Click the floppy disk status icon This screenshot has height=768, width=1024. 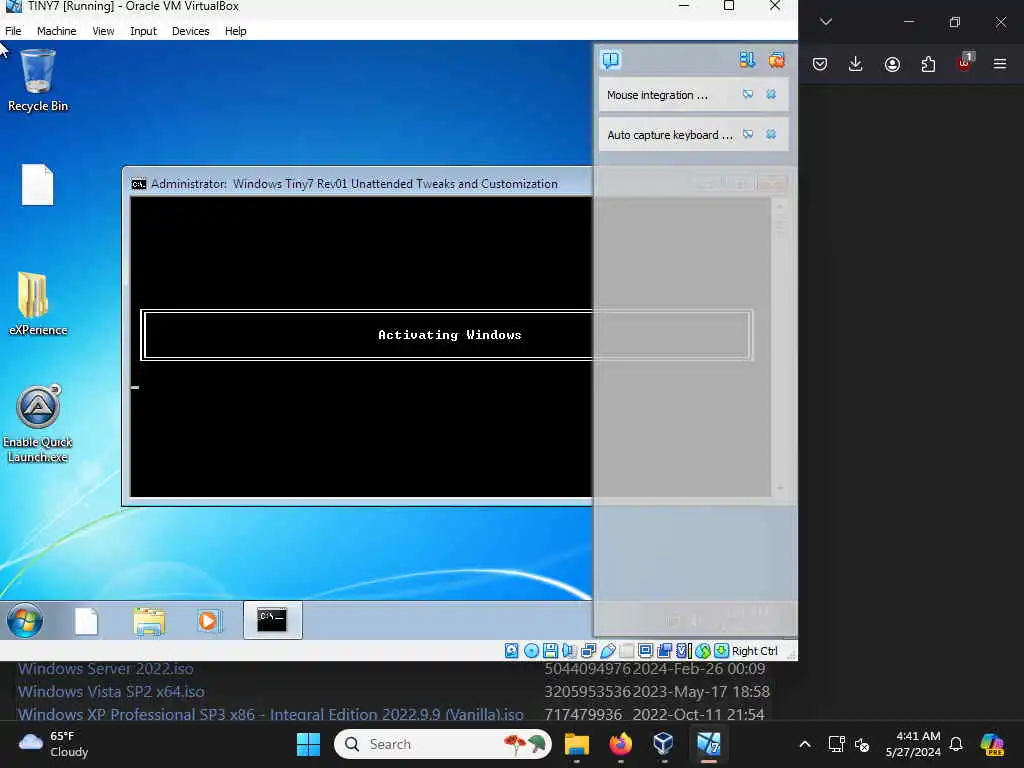click(551, 650)
